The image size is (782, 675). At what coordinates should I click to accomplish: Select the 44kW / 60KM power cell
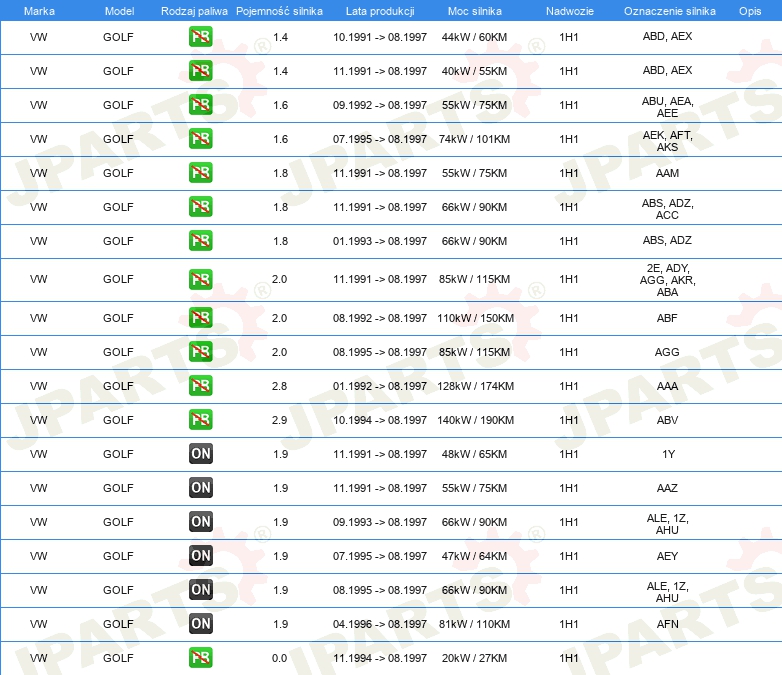pyautogui.click(x=474, y=37)
